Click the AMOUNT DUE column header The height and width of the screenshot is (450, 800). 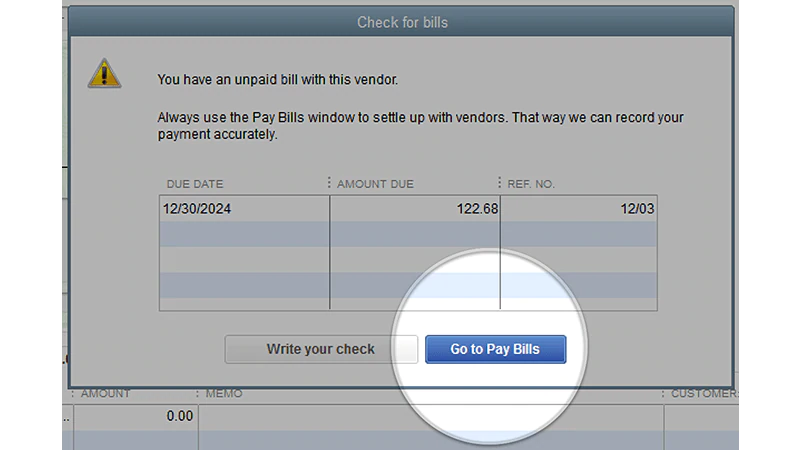pos(375,184)
